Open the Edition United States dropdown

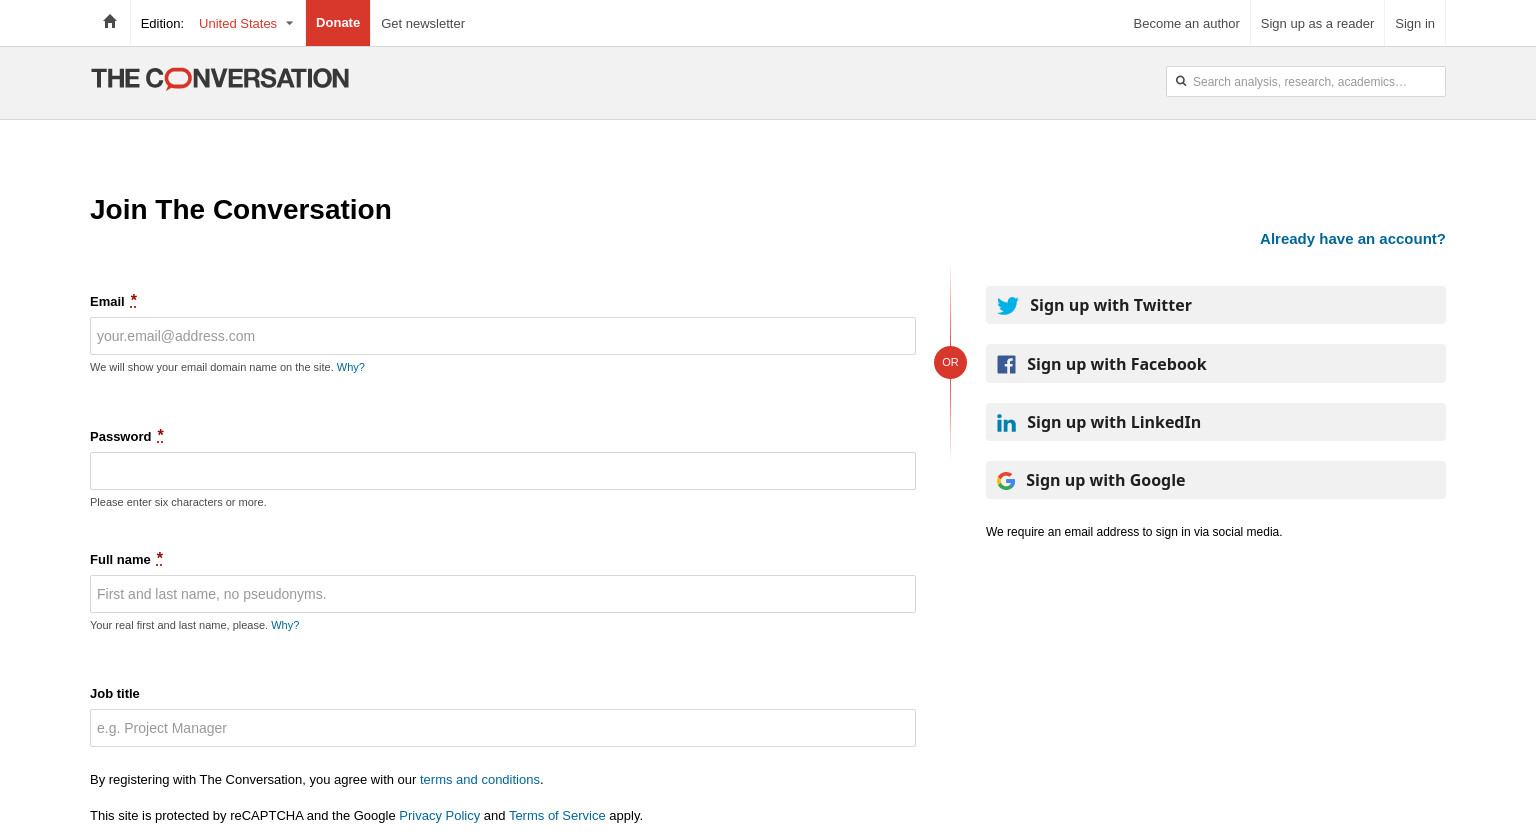coord(246,23)
